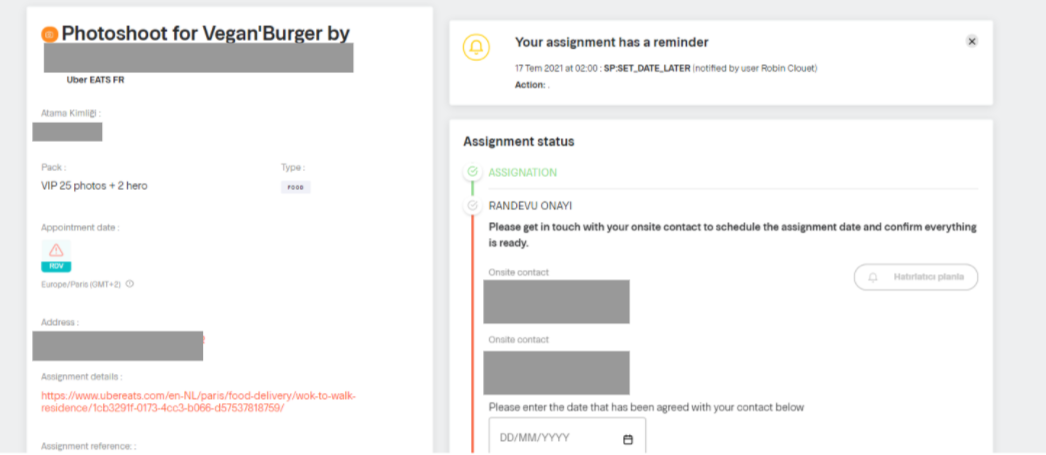This screenshot has height=455, width=1046.
Task: Click the VIP 25 photos pack text
Action: tap(94, 185)
